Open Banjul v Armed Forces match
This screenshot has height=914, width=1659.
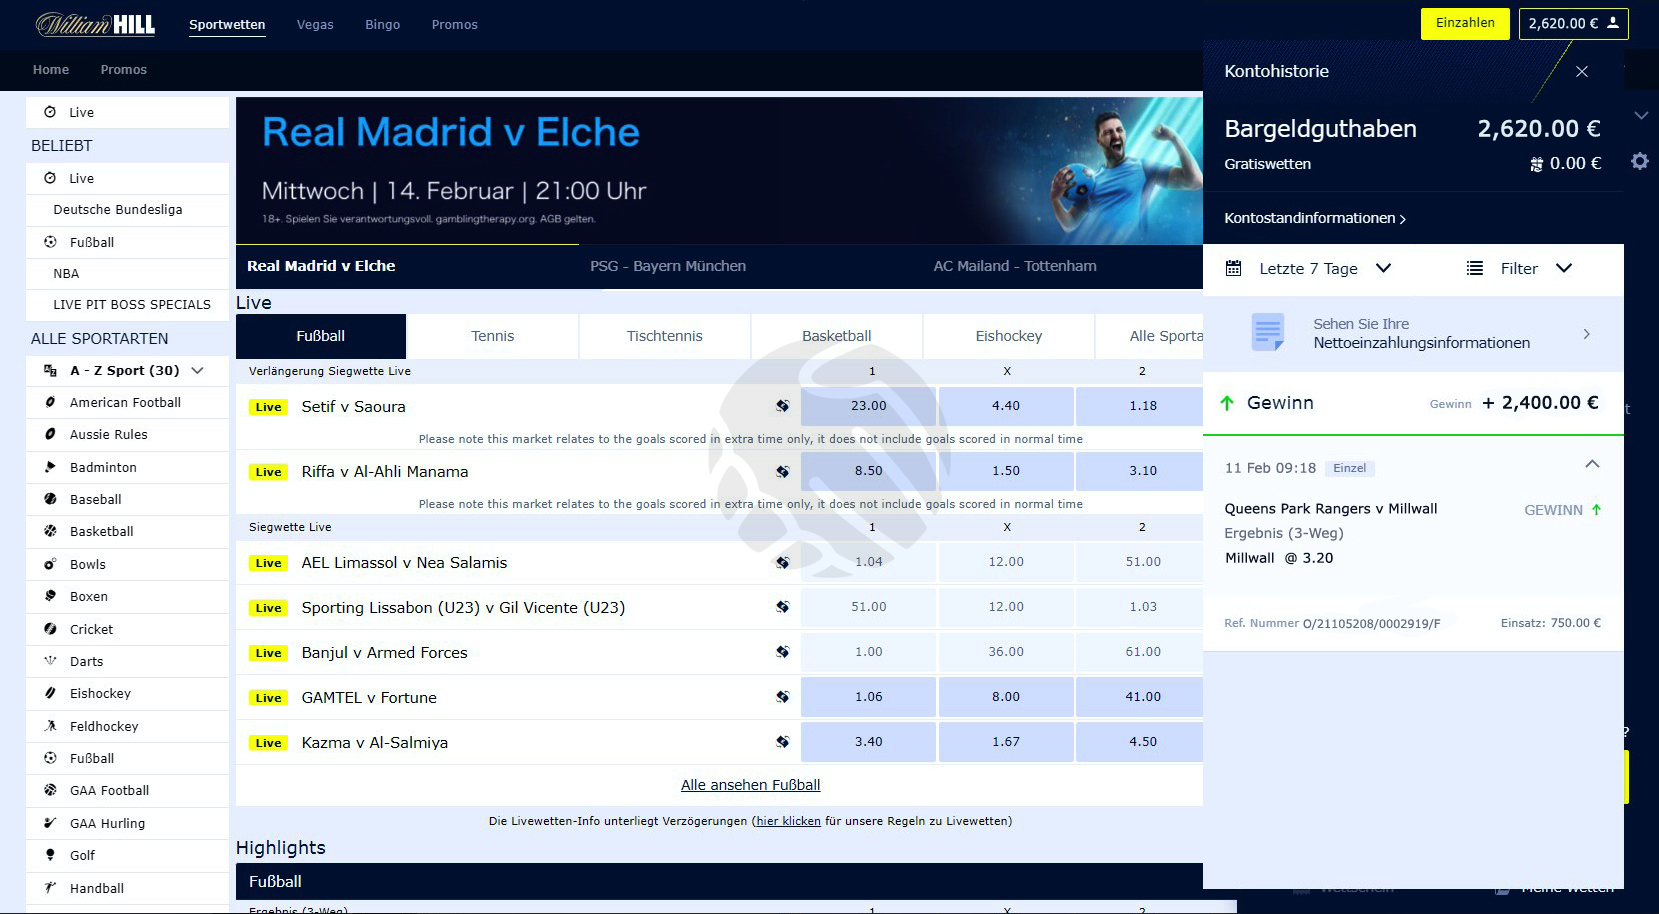[385, 652]
